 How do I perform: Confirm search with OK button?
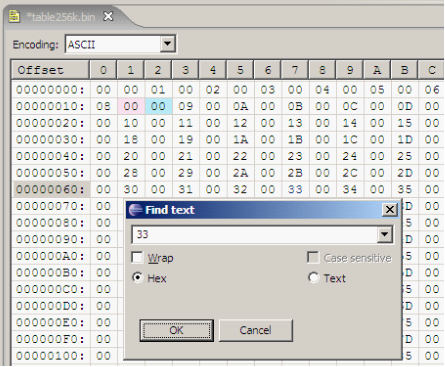(177, 330)
